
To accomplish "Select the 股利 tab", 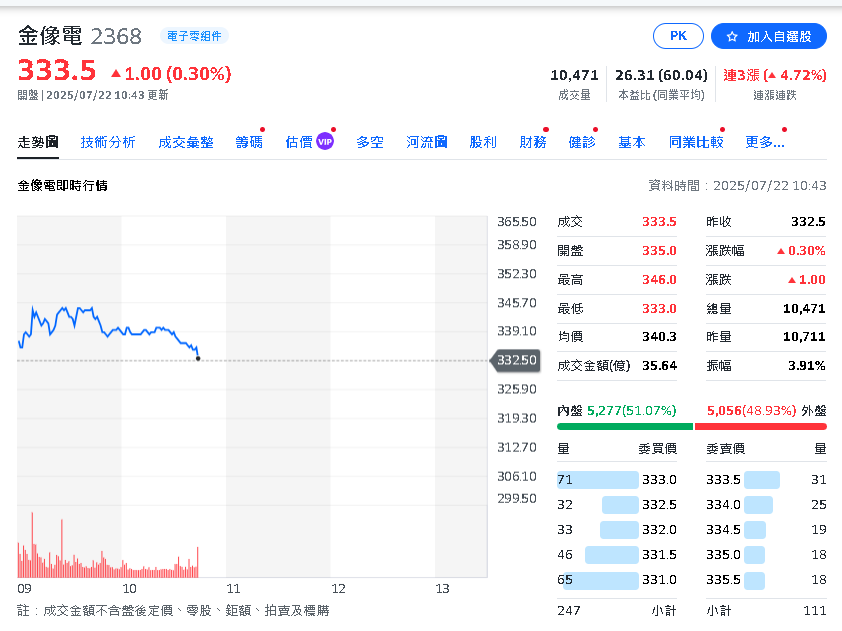I will (483, 142).
